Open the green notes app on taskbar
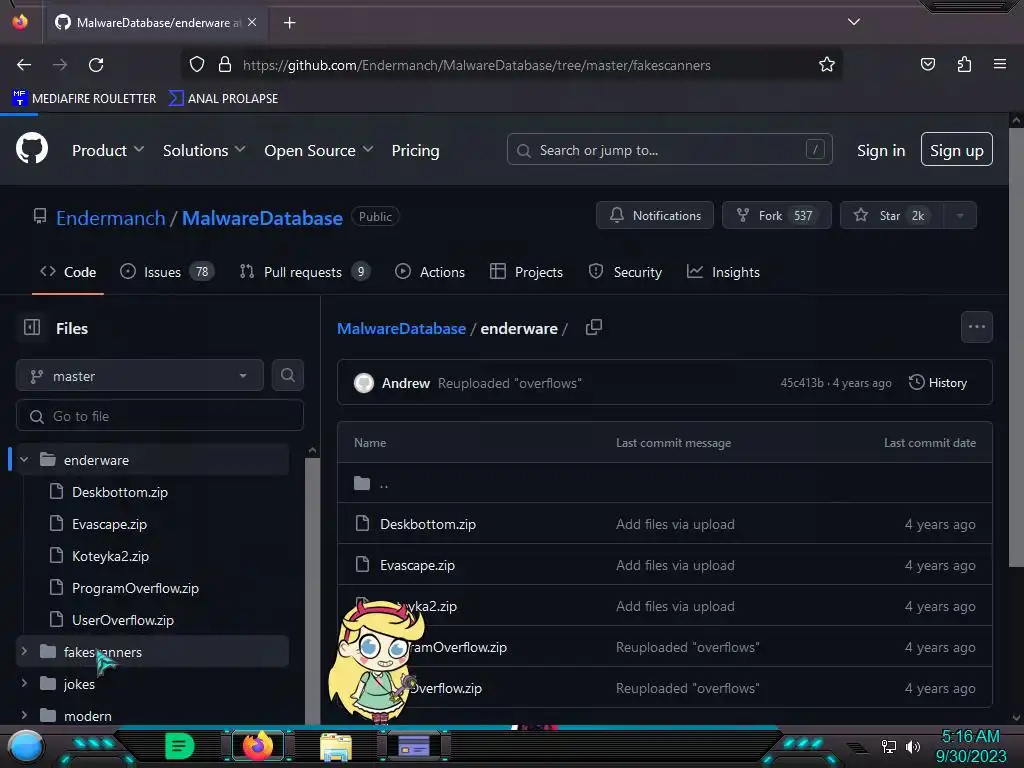Screen dimensions: 1024x768 [x=180, y=746]
